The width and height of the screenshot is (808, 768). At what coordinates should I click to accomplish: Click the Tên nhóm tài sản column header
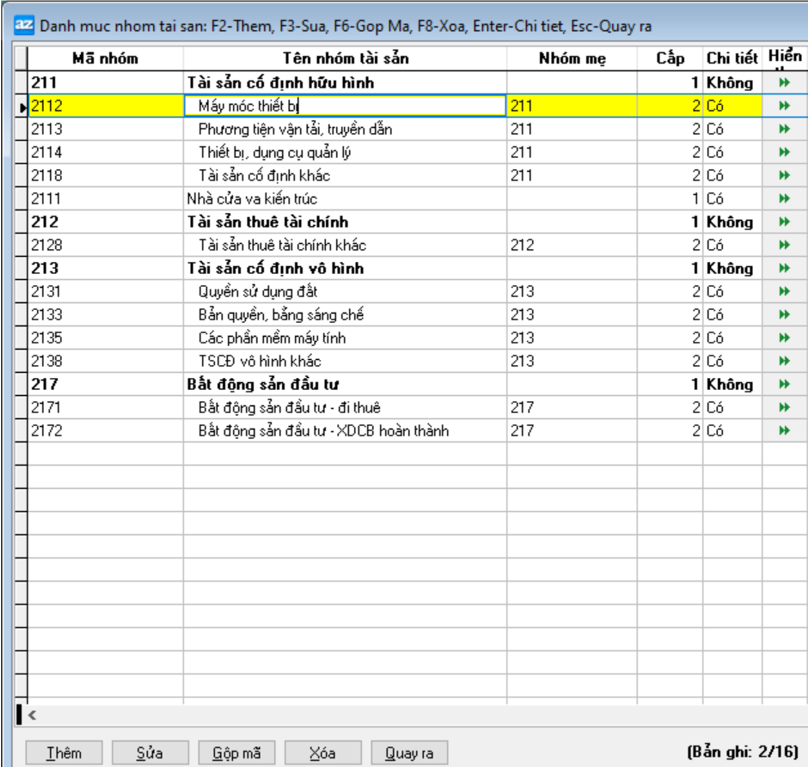point(345,58)
